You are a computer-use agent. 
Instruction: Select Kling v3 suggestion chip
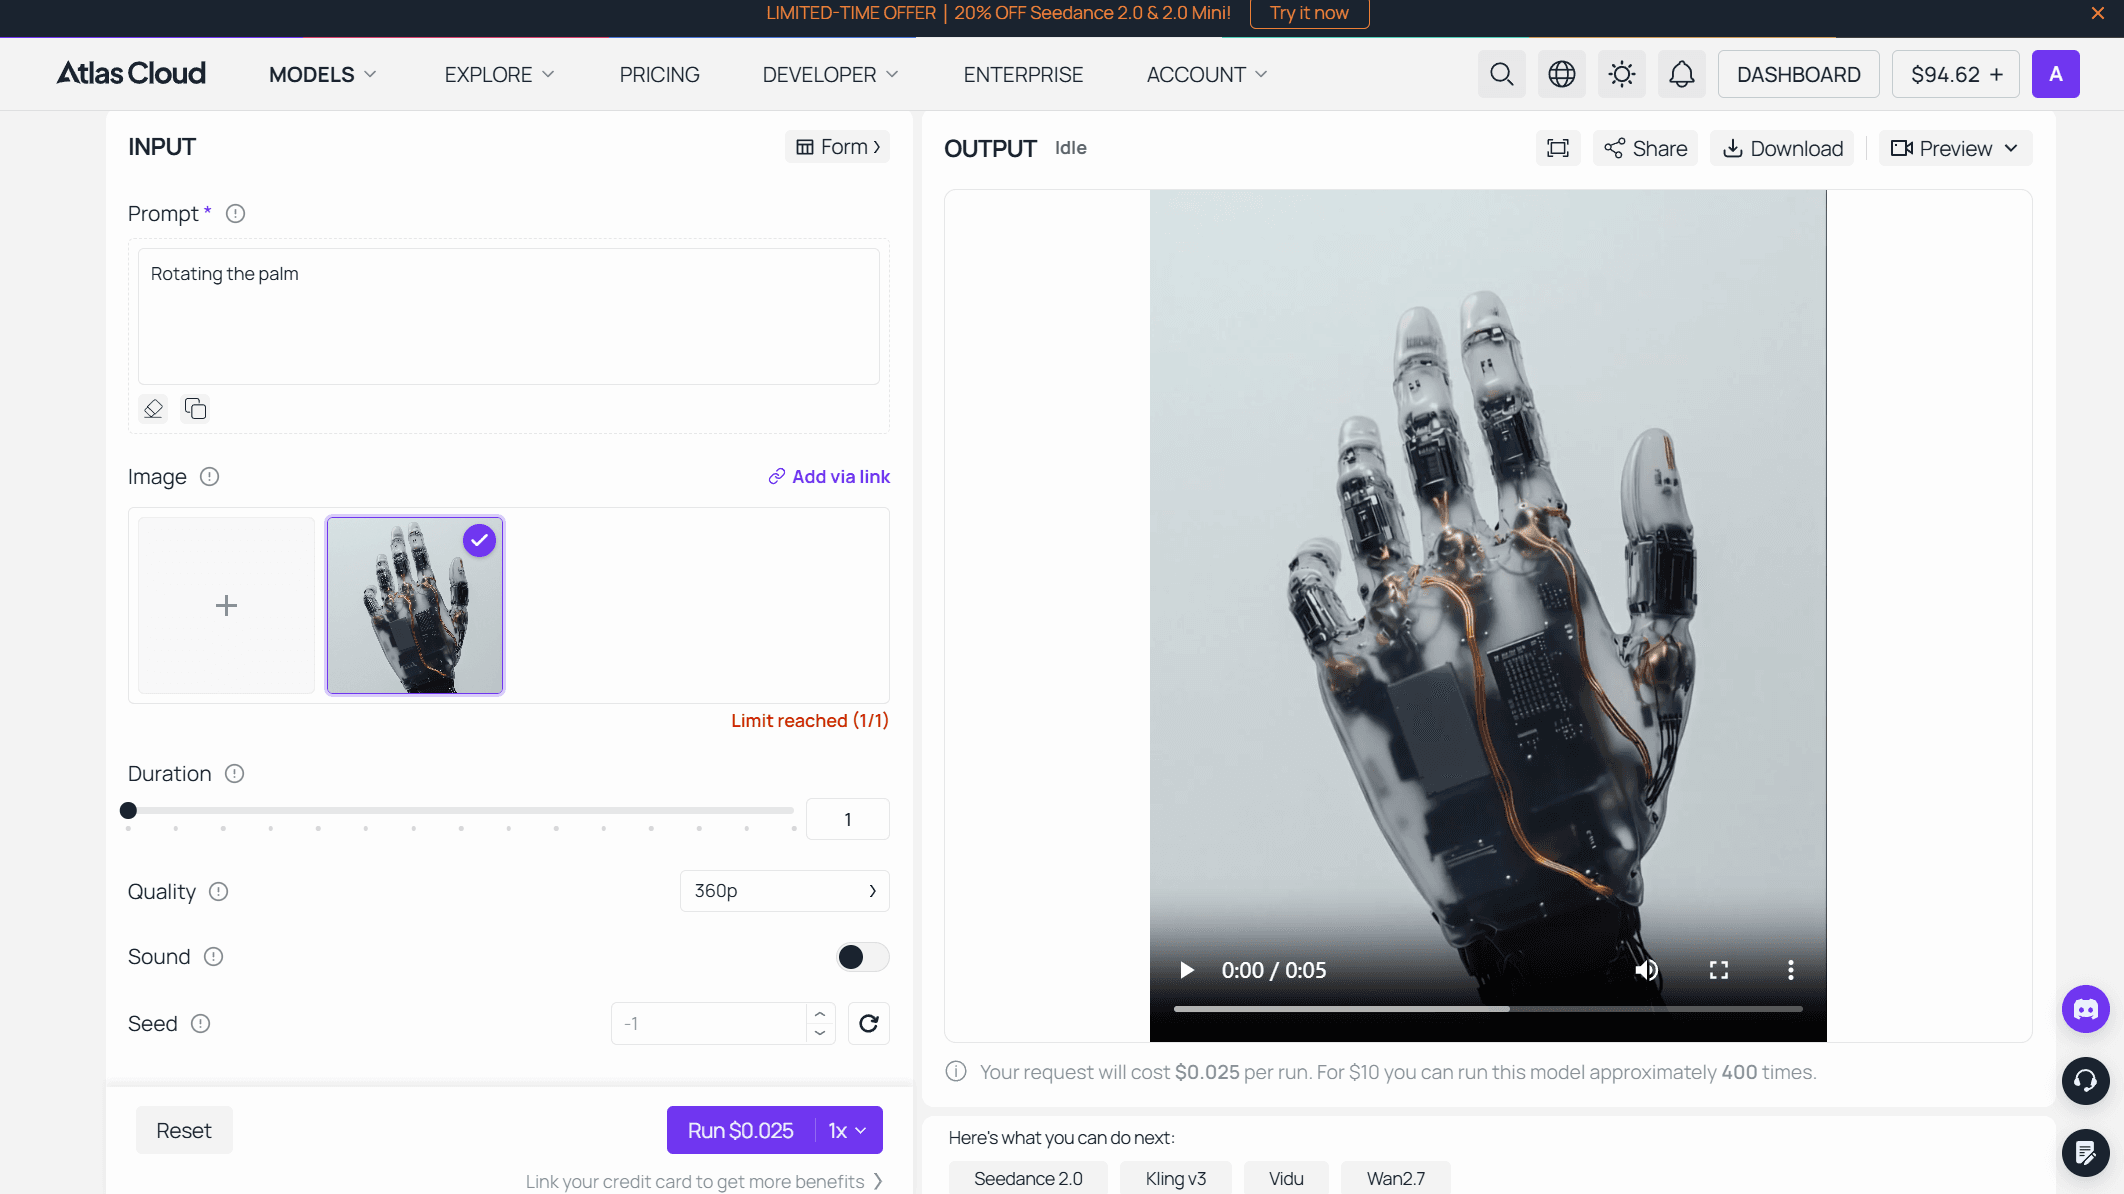[1175, 1178]
